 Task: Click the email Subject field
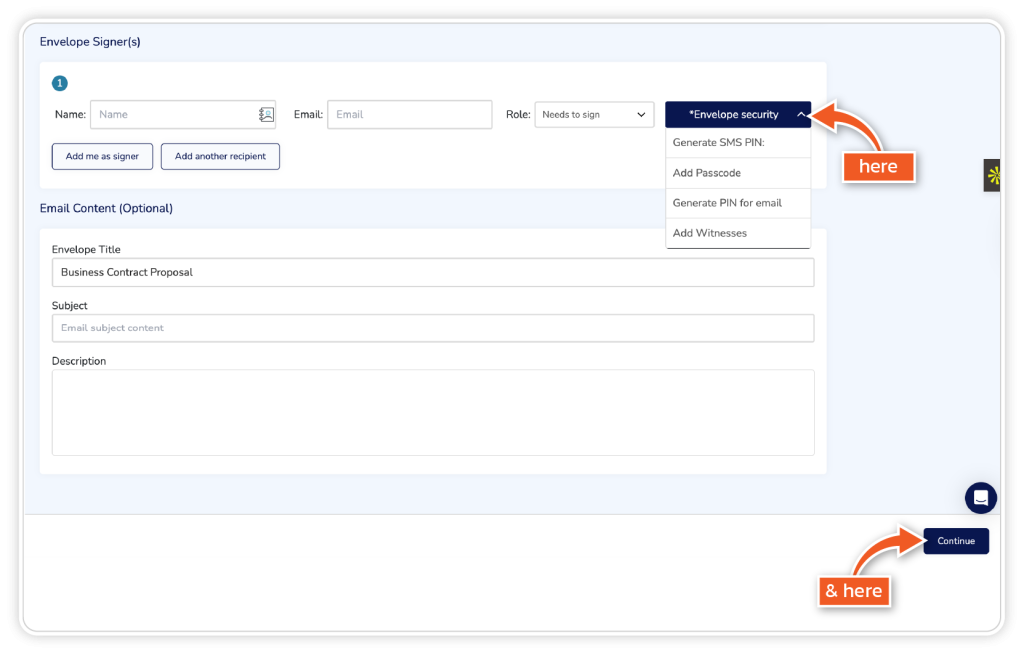click(432, 328)
